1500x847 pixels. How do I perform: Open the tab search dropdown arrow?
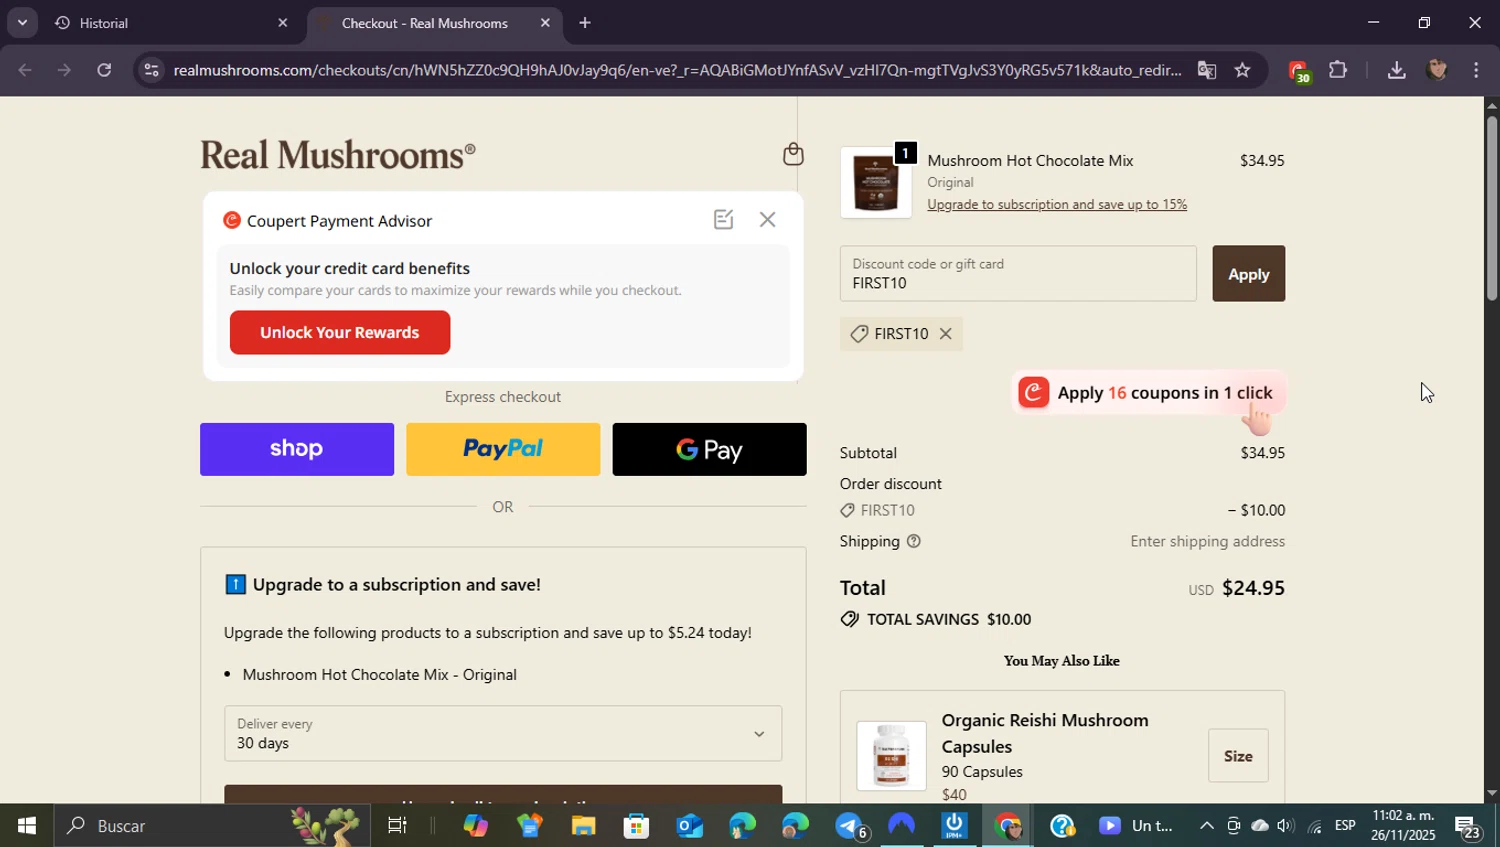(x=22, y=22)
